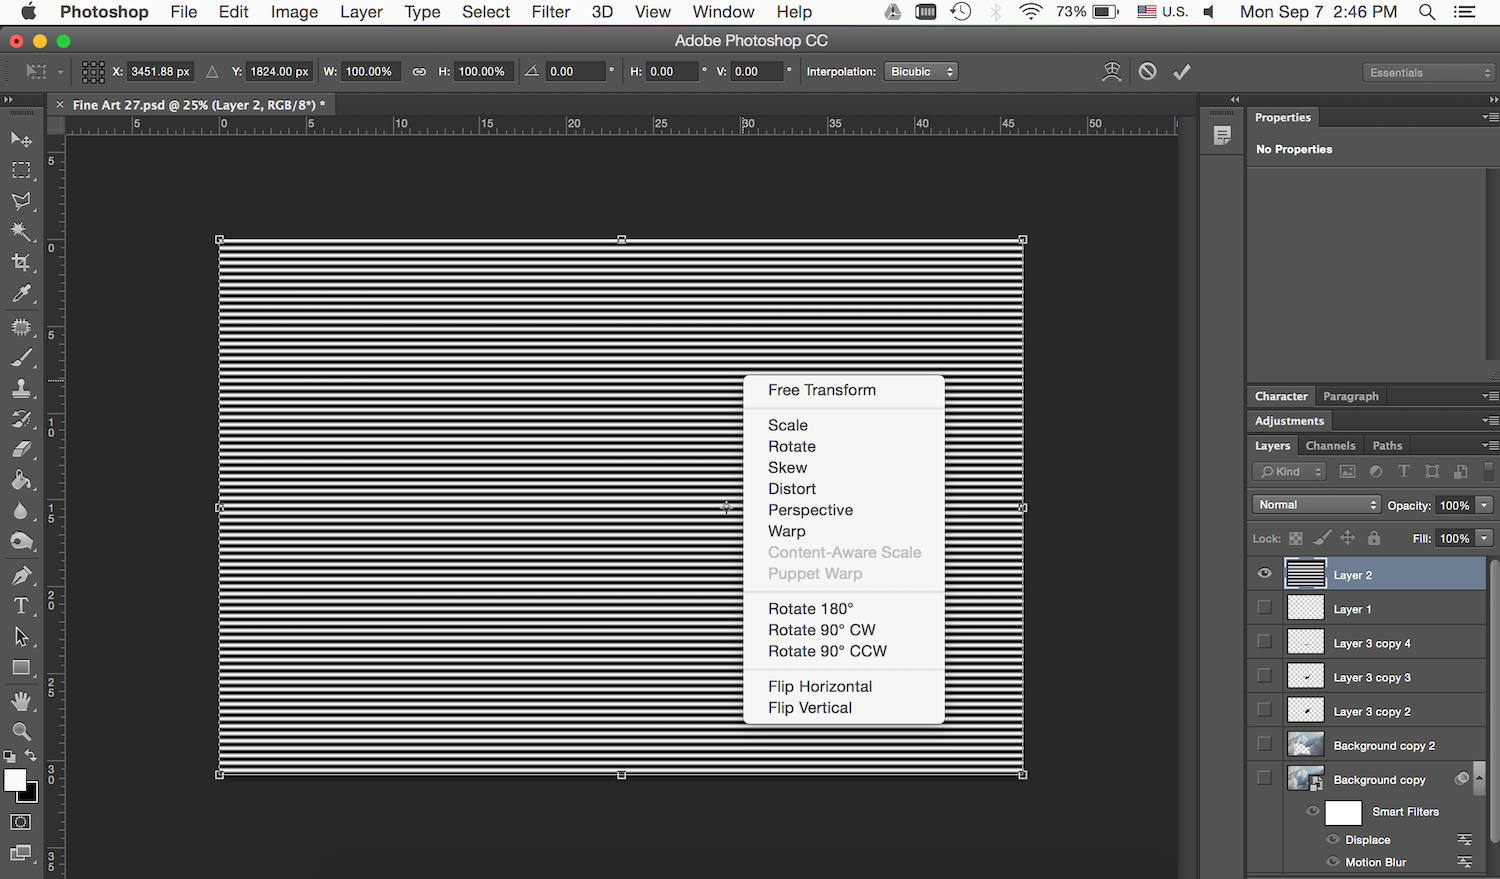
Task: Open the Properties panel menu
Action: (1489, 117)
